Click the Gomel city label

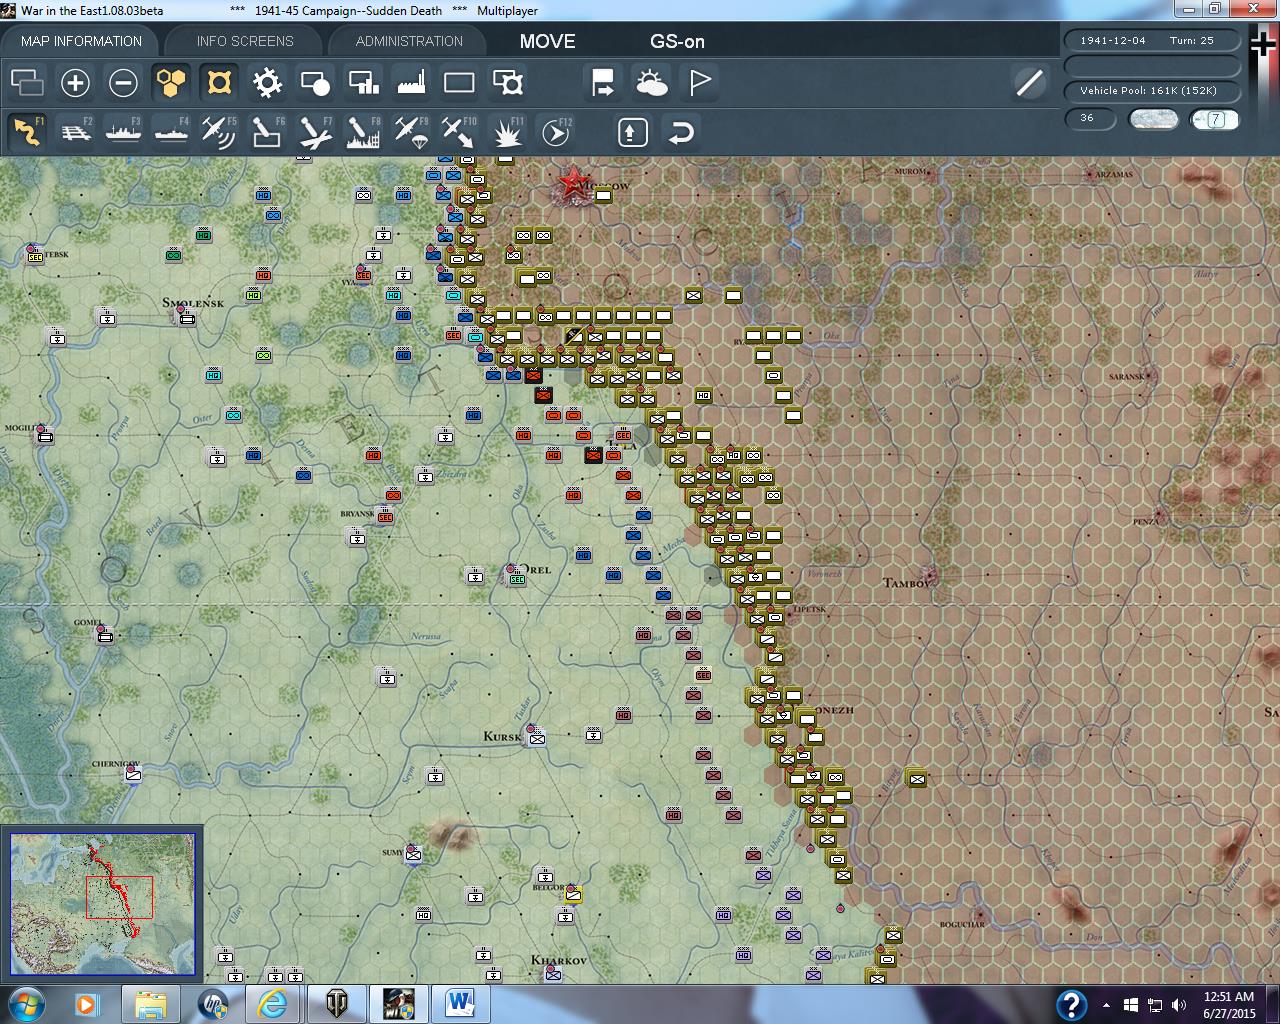click(x=87, y=622)
